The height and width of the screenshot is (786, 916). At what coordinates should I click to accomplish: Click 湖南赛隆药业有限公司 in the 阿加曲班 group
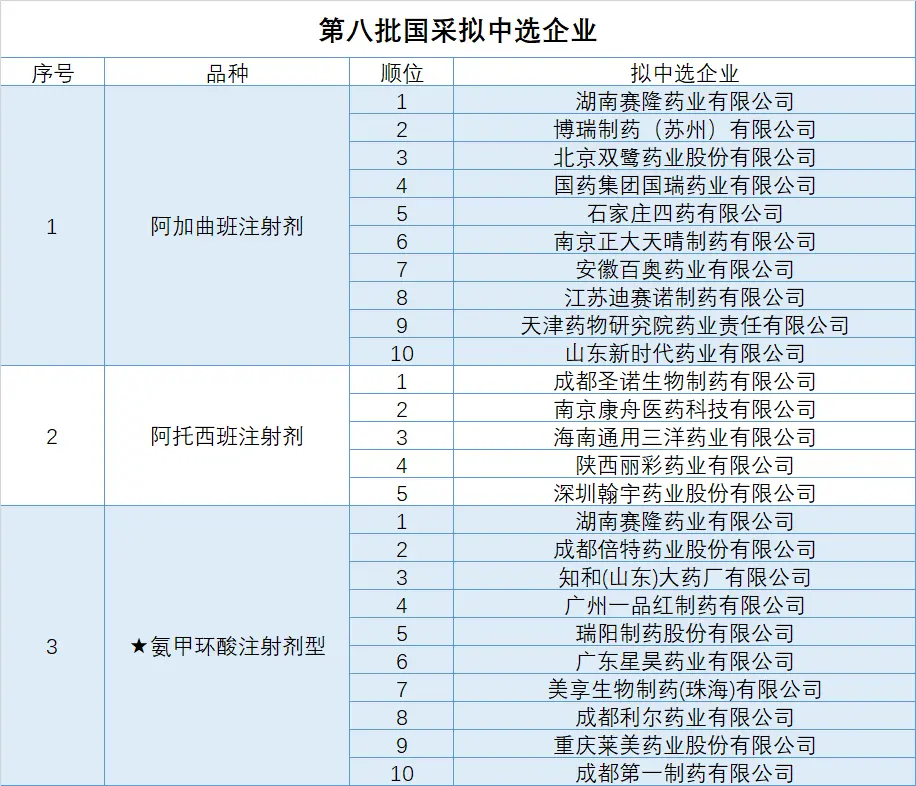click(x=685, y=102)
